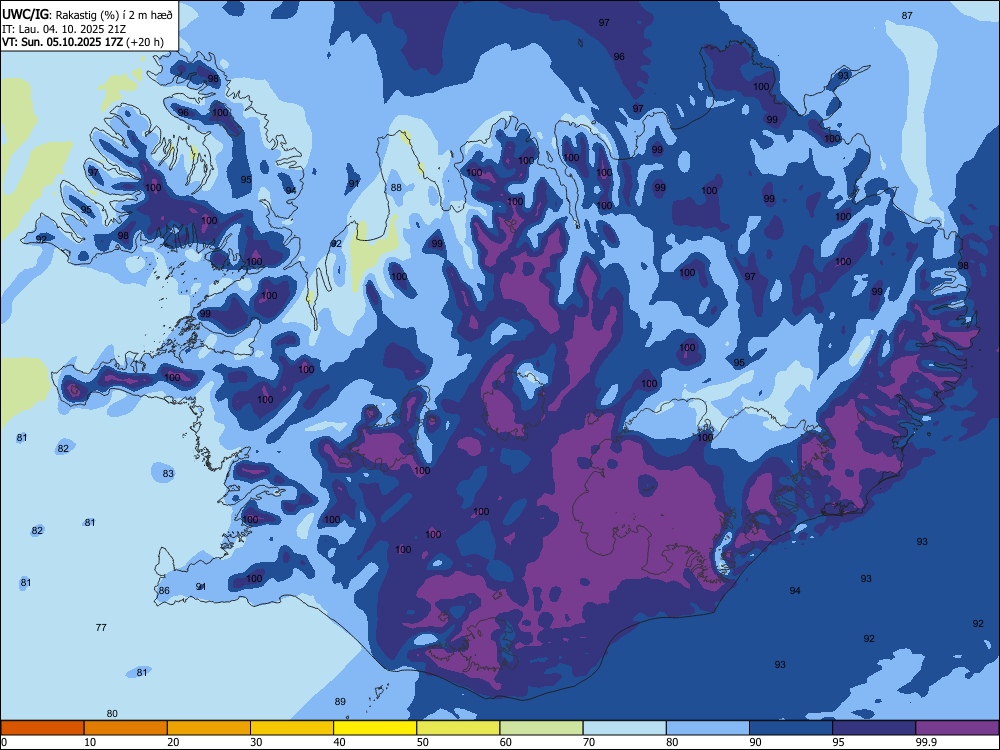This screenshot has height=750, width=1000.
Task: Click the gold 30–40 legend swatch
Action: (292, 728)
